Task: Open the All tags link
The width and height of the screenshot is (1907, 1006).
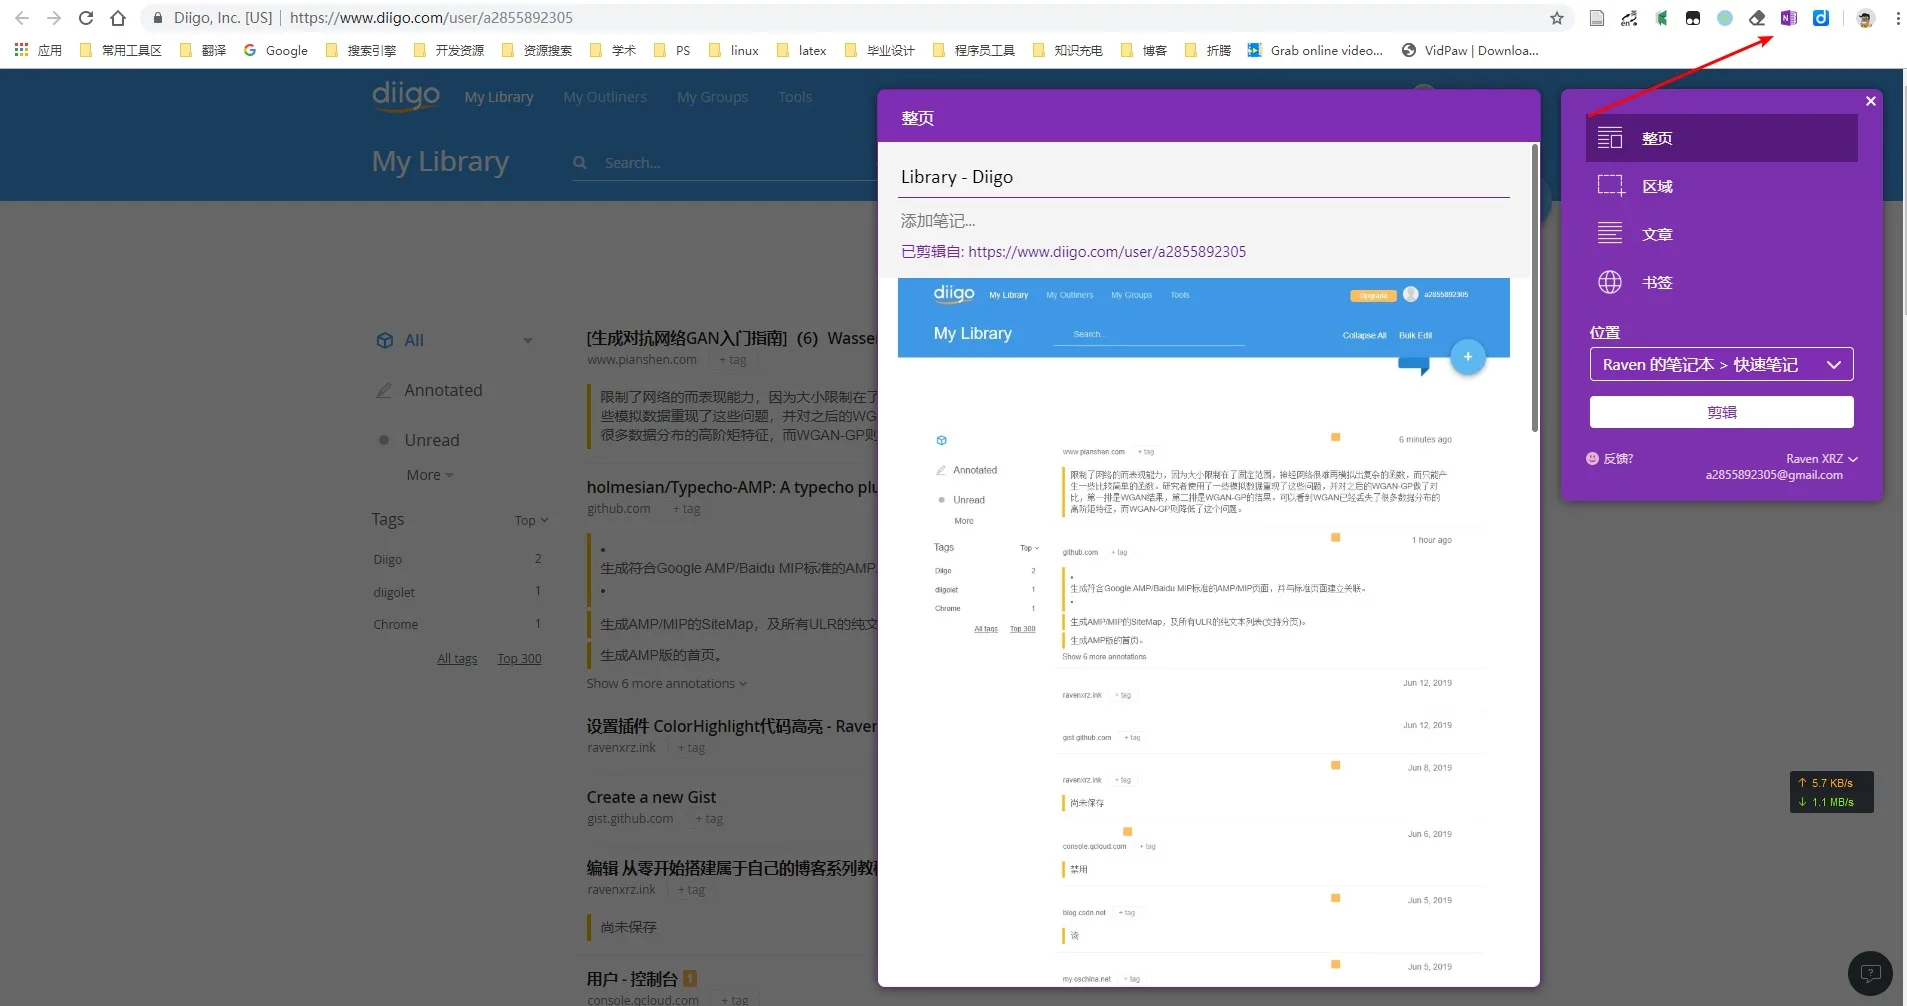Action: (x=457, y=659)
